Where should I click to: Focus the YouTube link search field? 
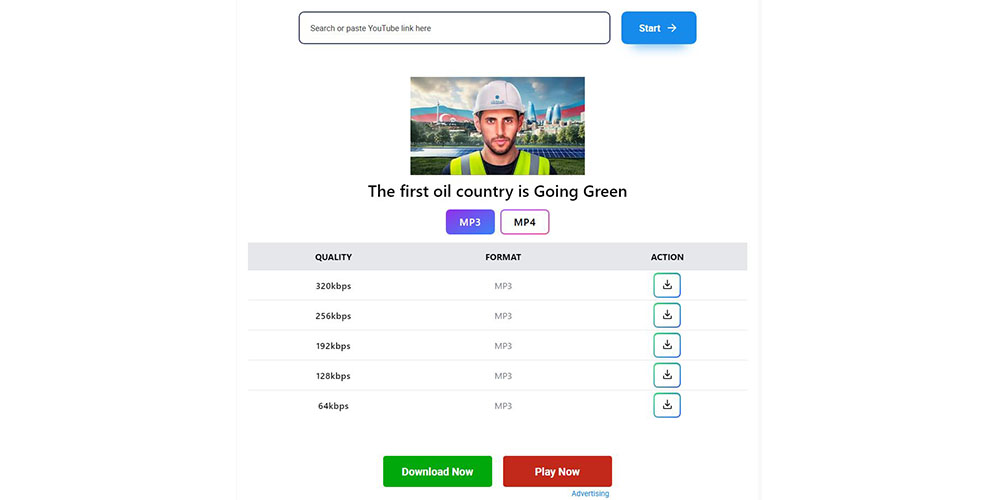455,28
